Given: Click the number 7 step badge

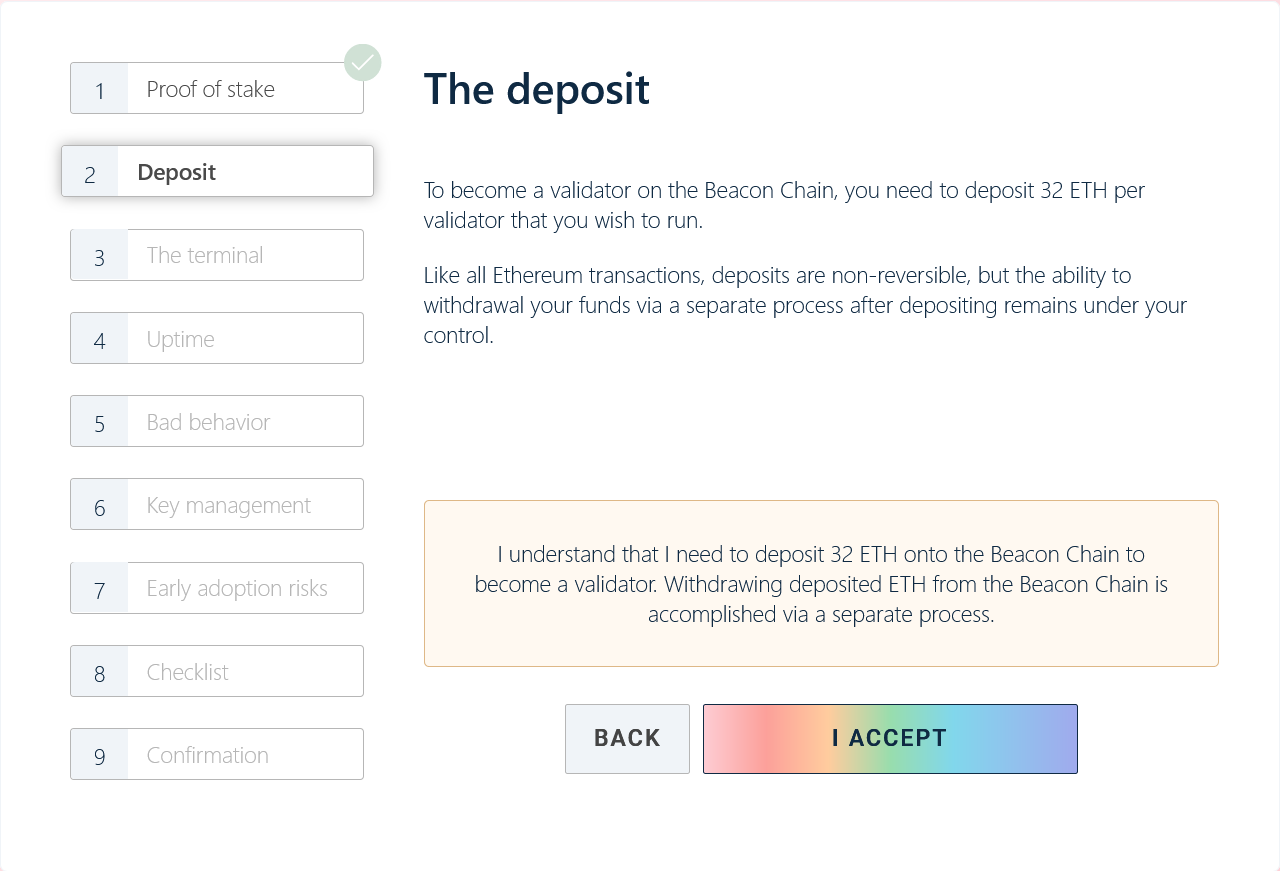Looking at the screenshot, I should [x=100, y=589].
